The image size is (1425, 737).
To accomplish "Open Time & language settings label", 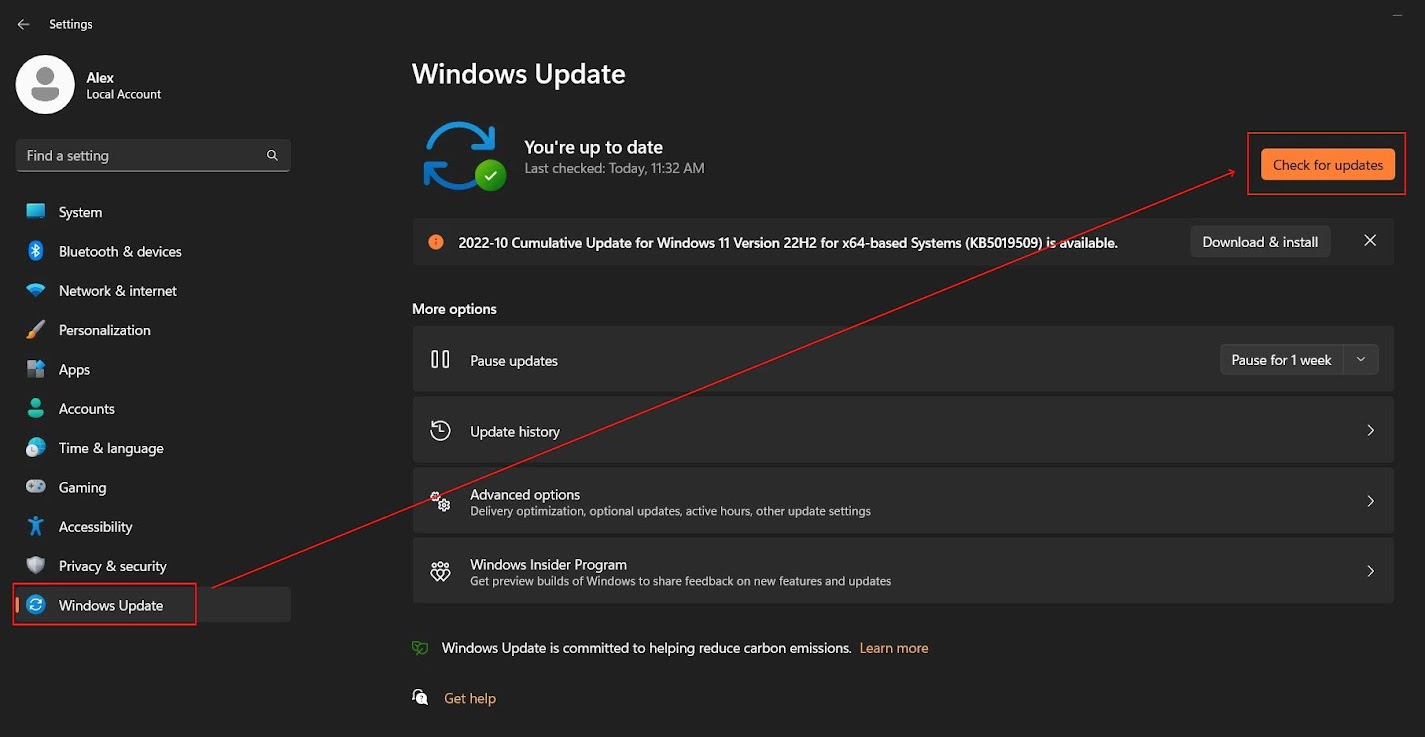I will pos(111,448).
